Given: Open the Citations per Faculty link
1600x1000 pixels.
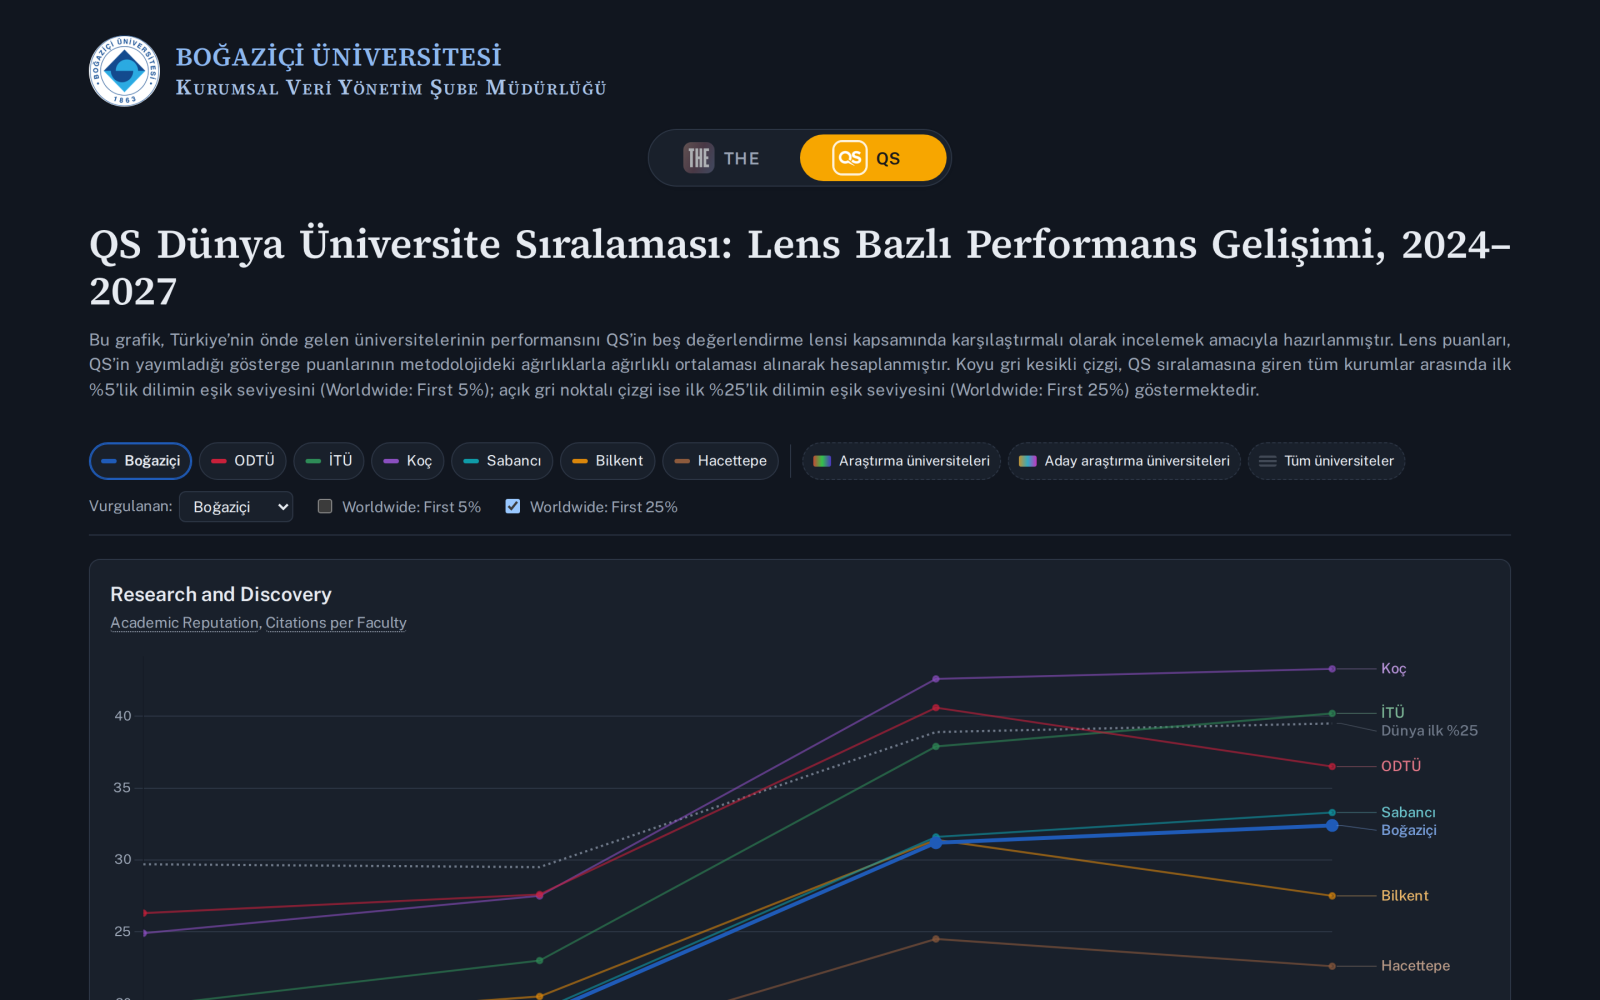Looking at the screenshot, I should pyautogui.click(x=336, y=623).
